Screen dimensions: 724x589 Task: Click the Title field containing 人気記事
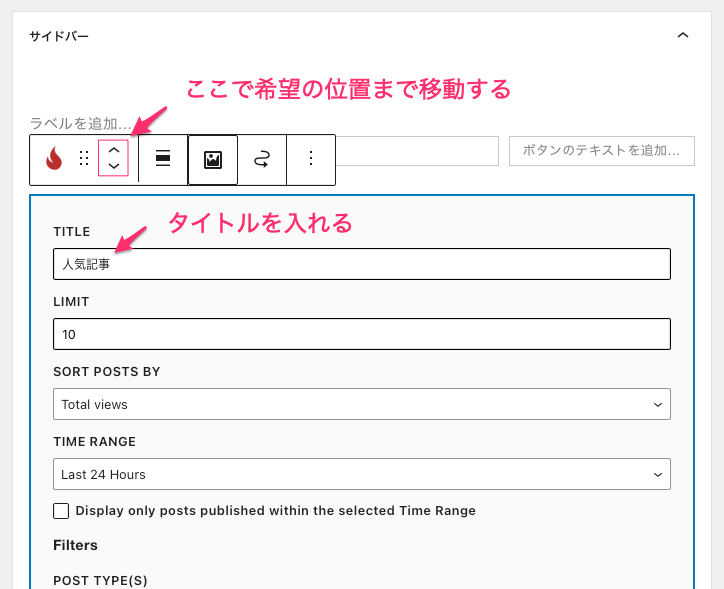(361, 264)
